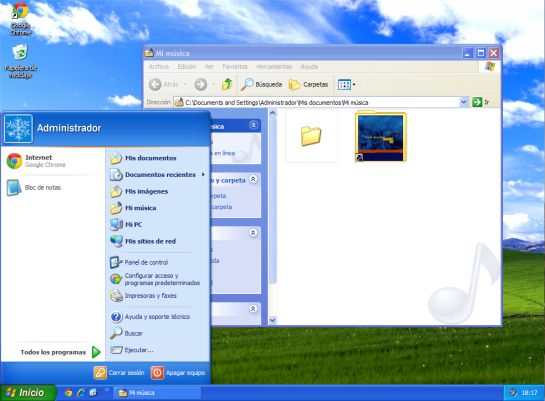Click the 18:17 taskbar clock
Viewport: 545px width, 401px height.
[x=529, y=393]
